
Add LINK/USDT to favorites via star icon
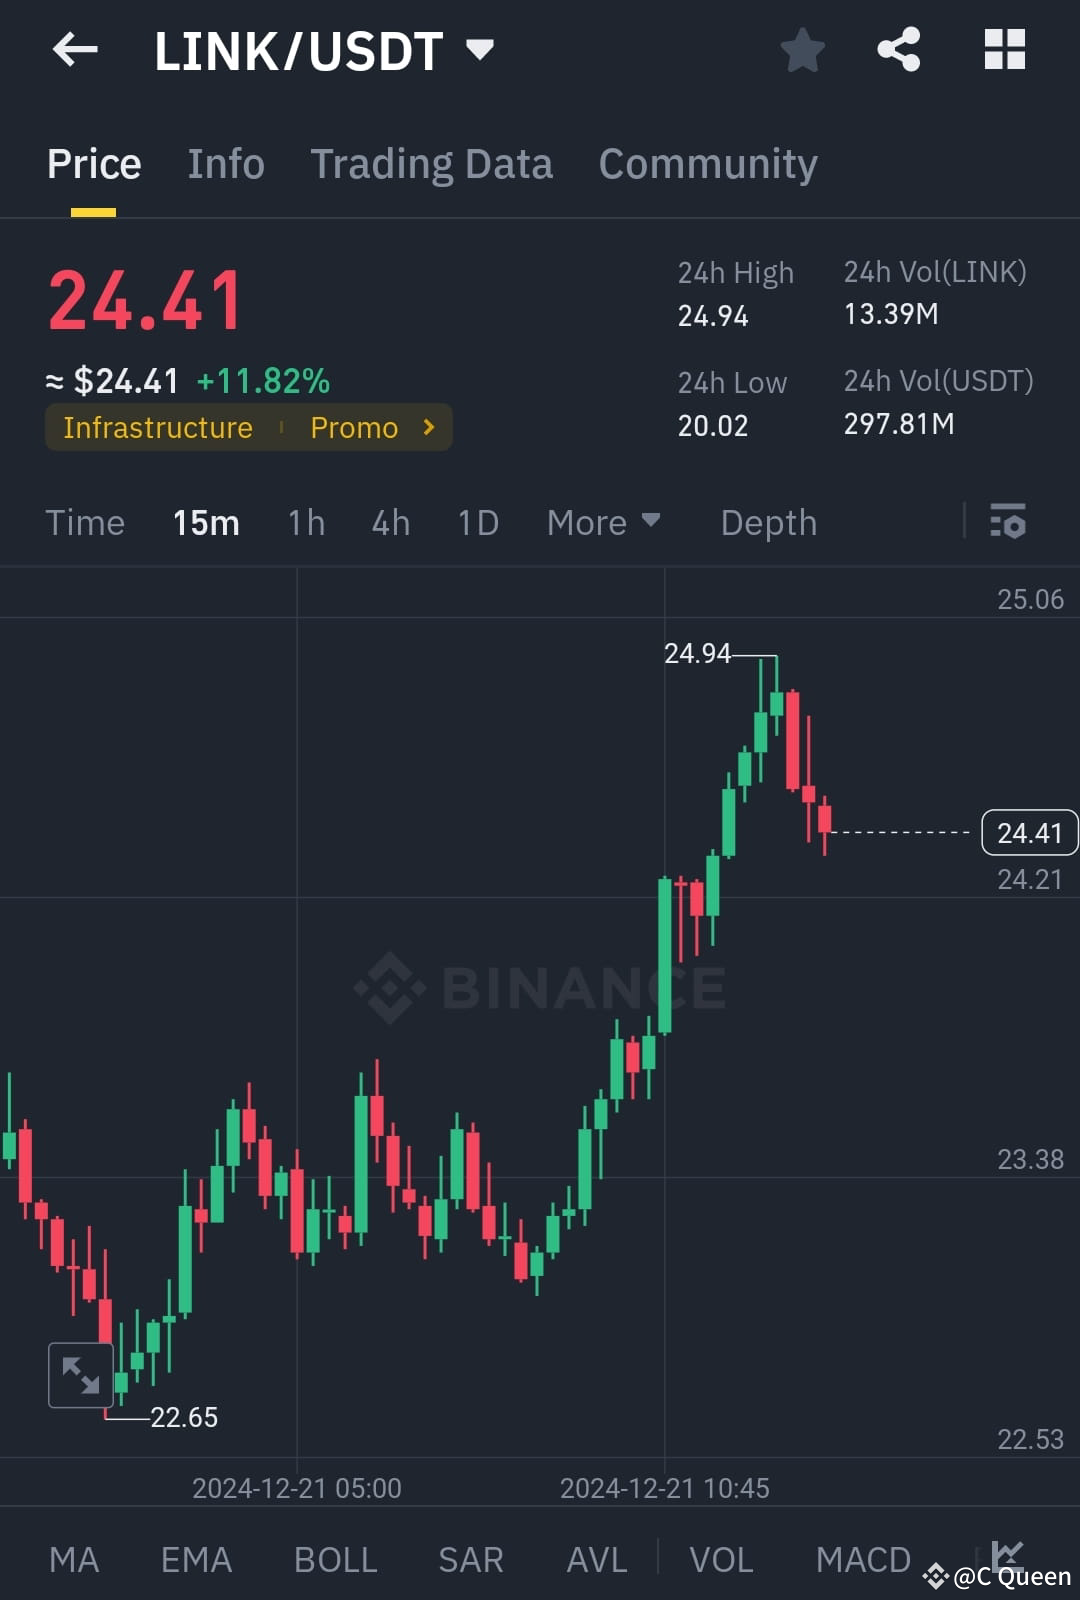pos(802,50)
